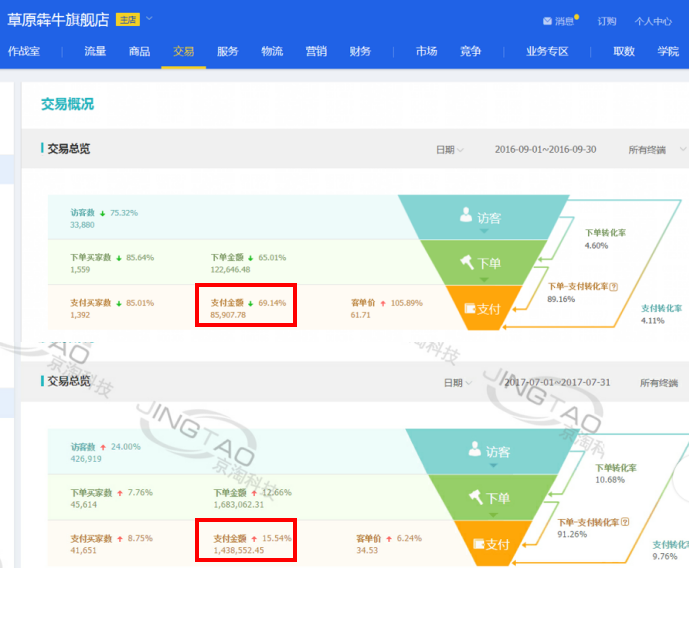Screen dimensions: 689x636
Task: Click the 订购 link in header
Action: (607, 21)
